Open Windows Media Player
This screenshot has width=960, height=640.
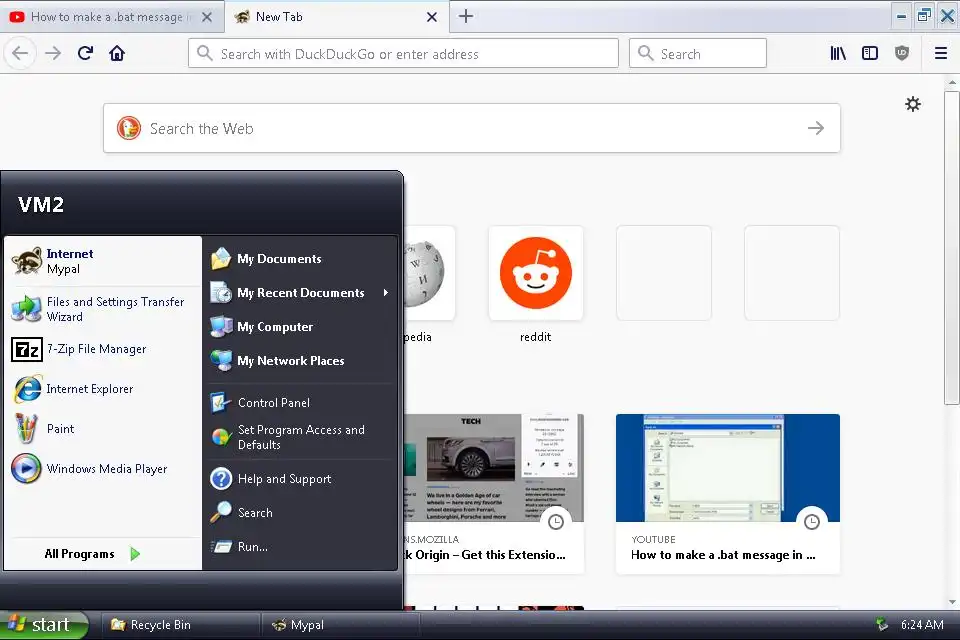coord(103,469)
